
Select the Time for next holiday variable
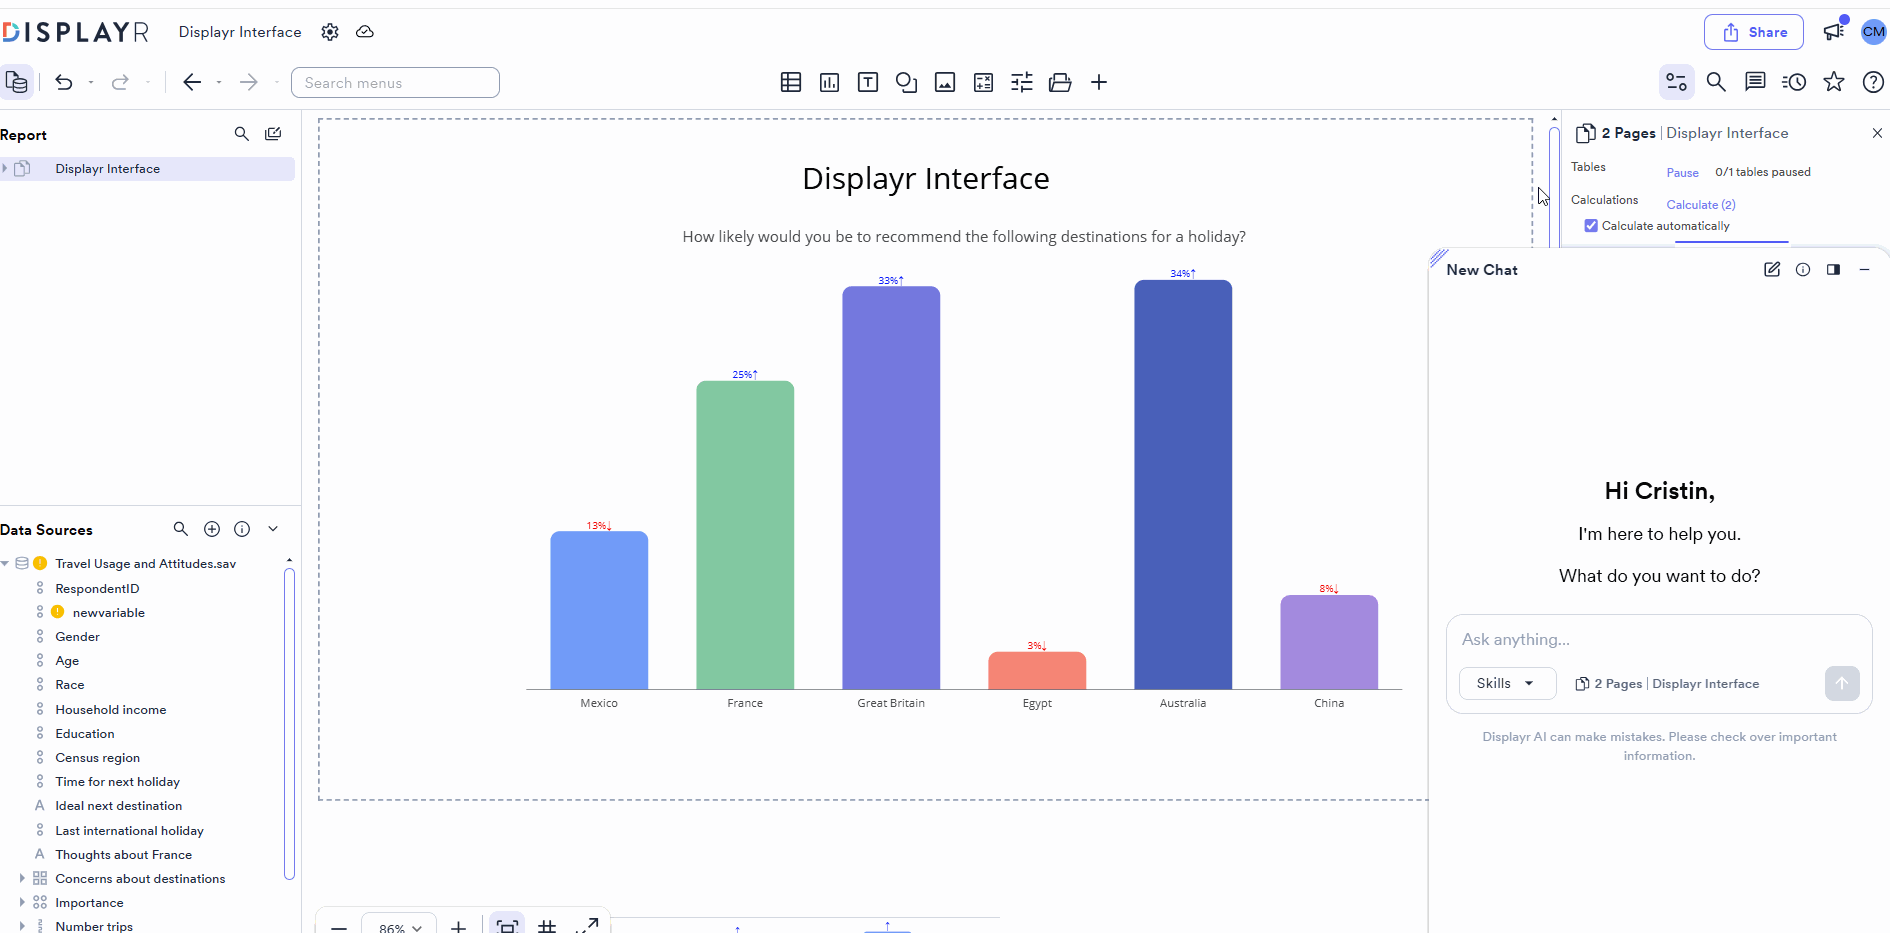(x=117, y=782)
